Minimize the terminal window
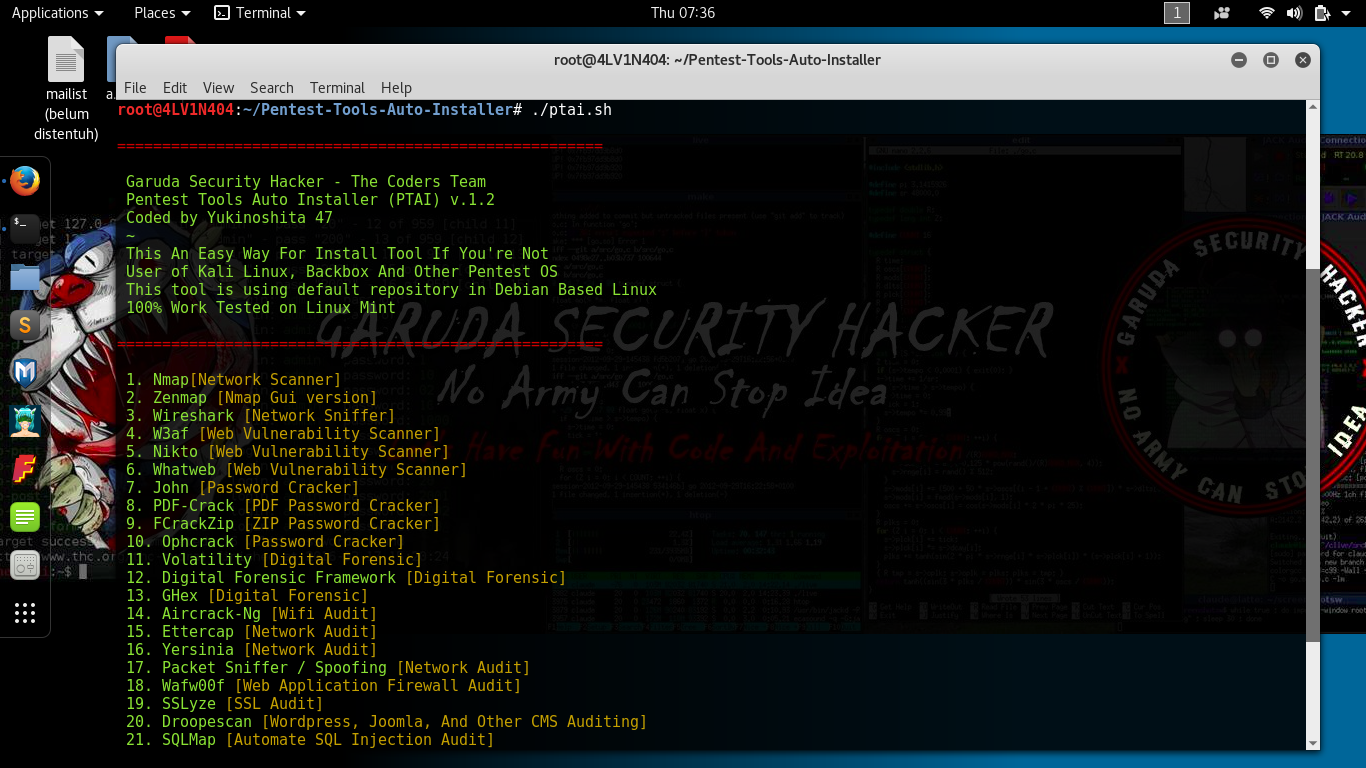 [x=1239, y=60]
